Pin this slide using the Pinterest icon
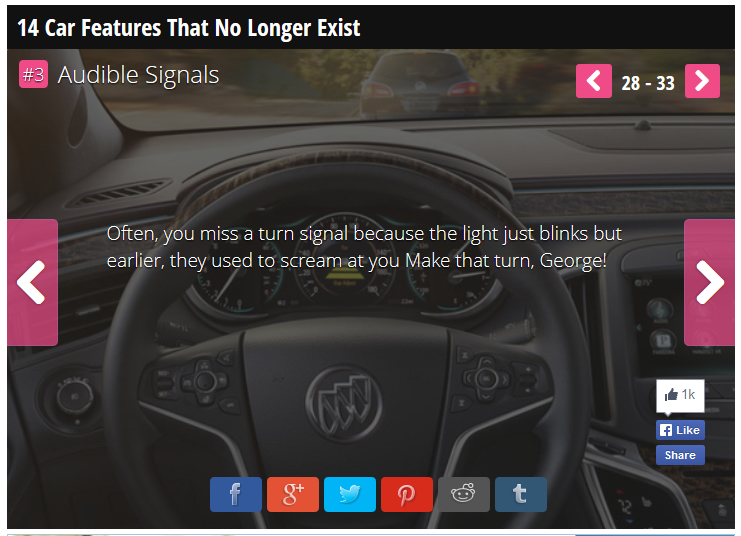 click(x=407, y=494)
